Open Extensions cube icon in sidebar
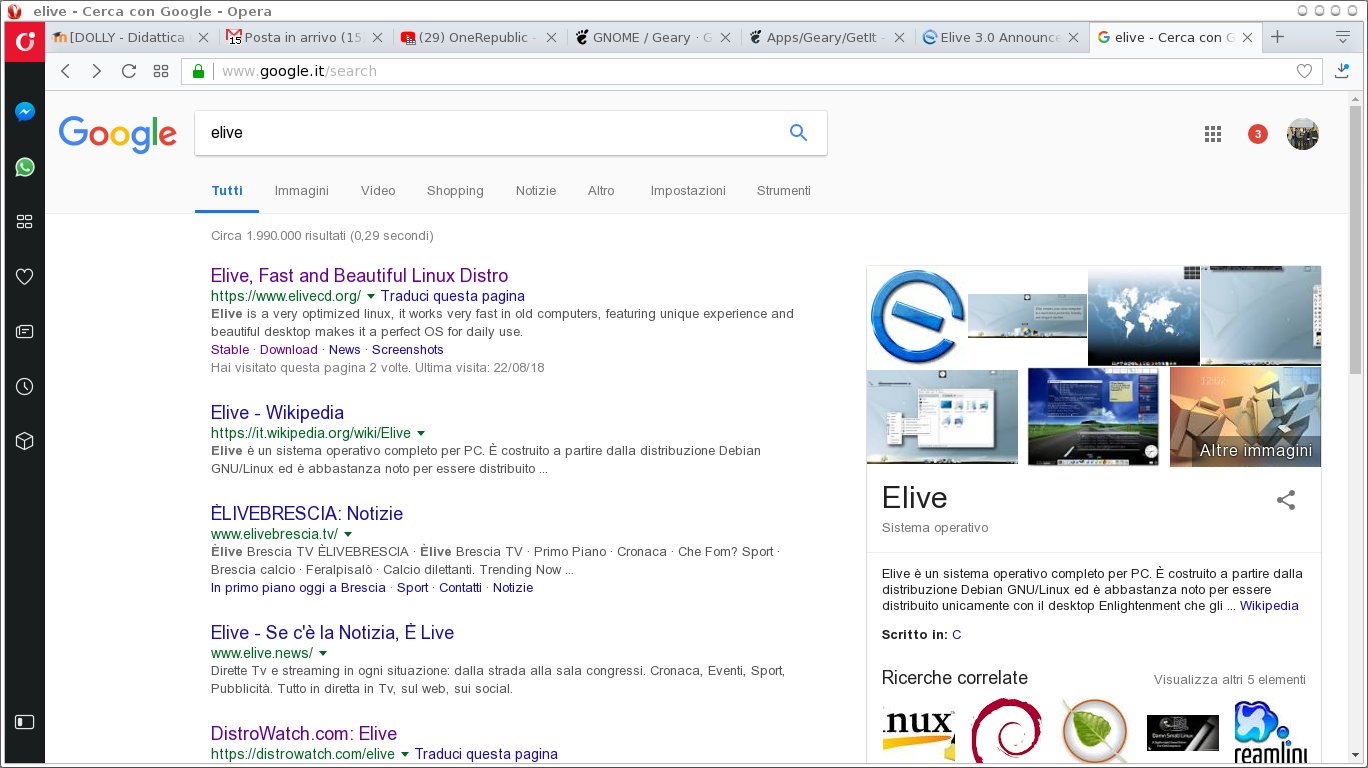1368x768 pixels. click(25, 441)
